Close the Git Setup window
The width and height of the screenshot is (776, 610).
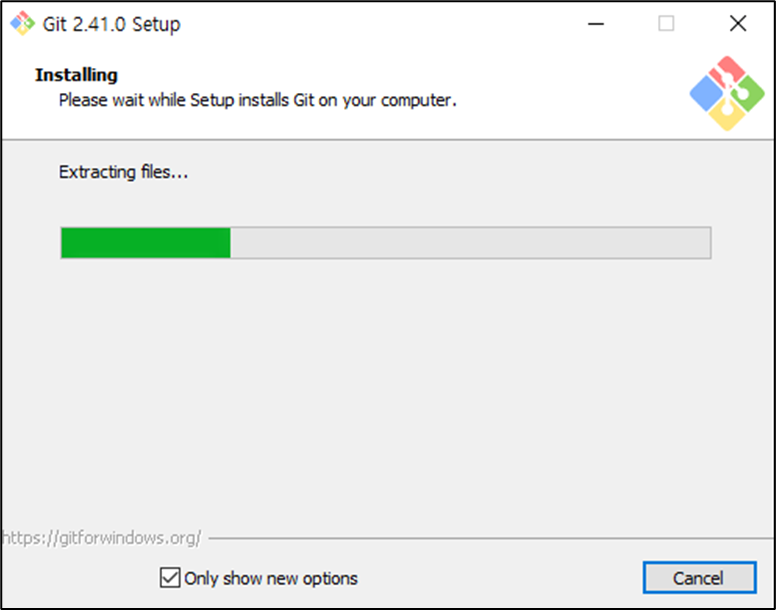pos(738,23)
